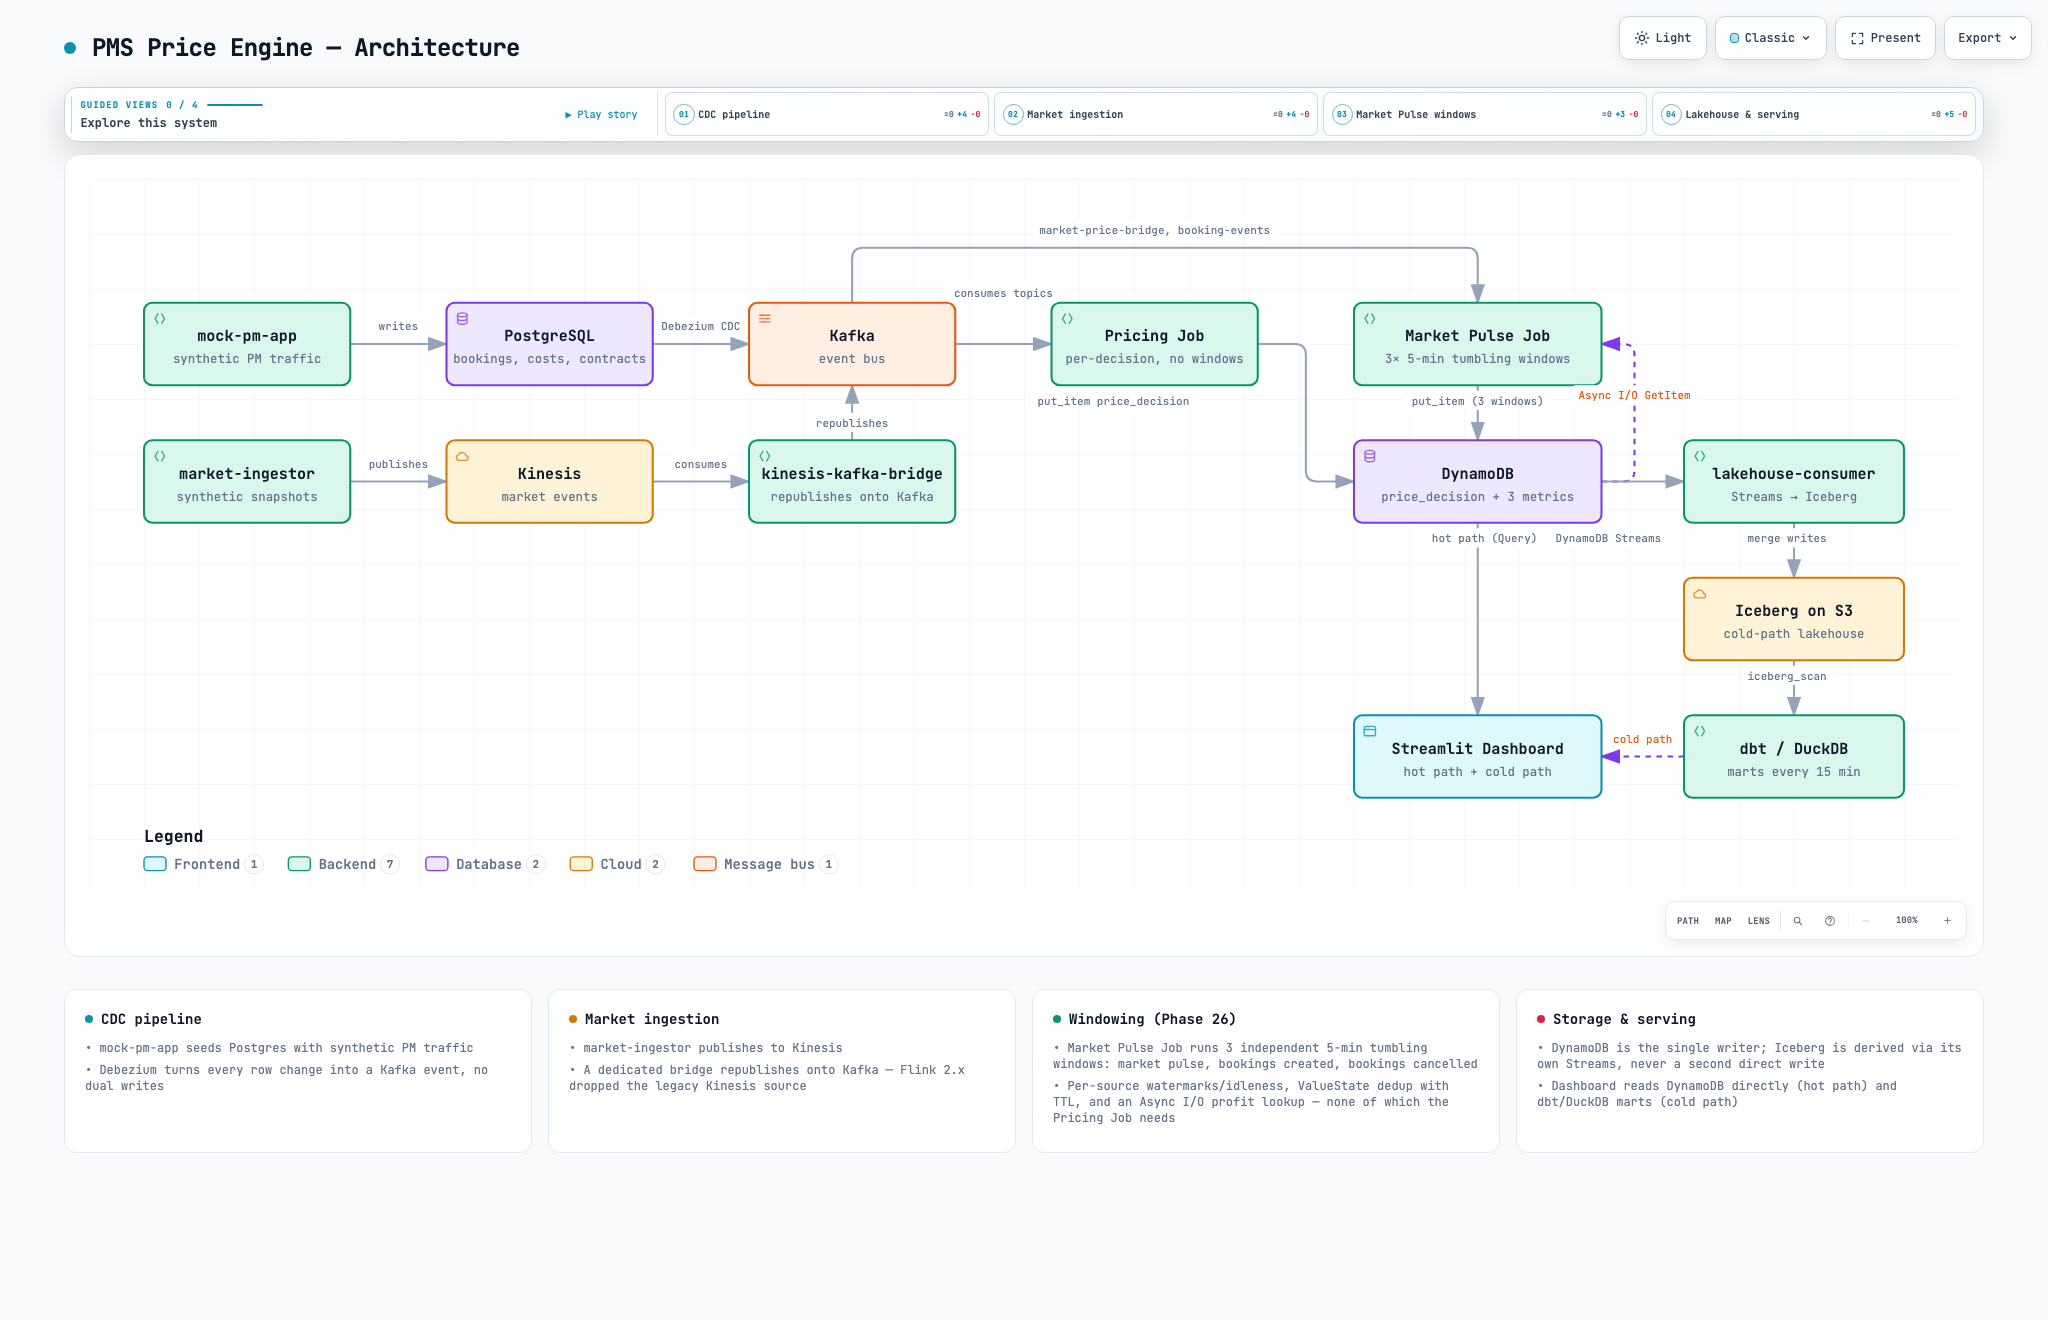Click the code icon on Pricing Job node
The height and width of the screenshot is (1320, 2048).
tap(1067, 319)
